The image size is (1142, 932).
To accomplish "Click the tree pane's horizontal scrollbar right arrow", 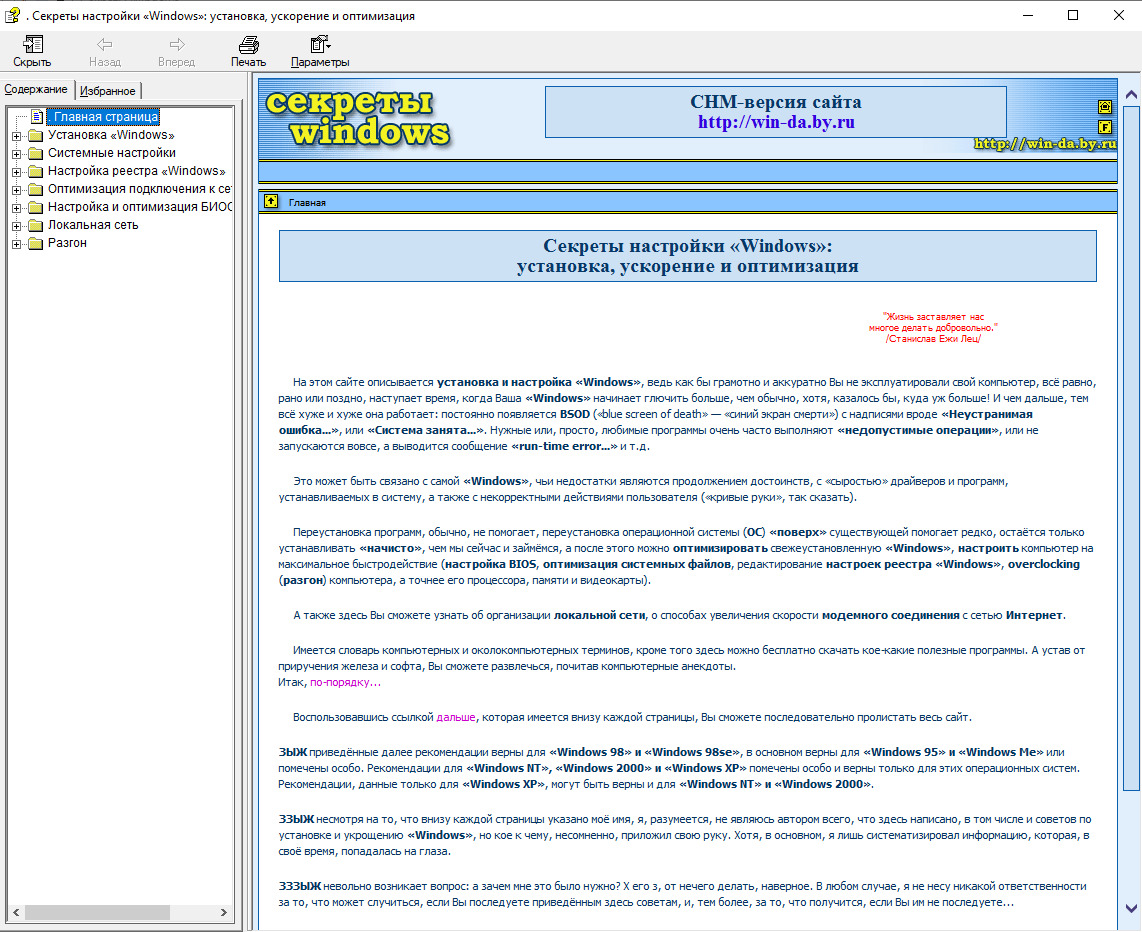I will pos(224,912).
